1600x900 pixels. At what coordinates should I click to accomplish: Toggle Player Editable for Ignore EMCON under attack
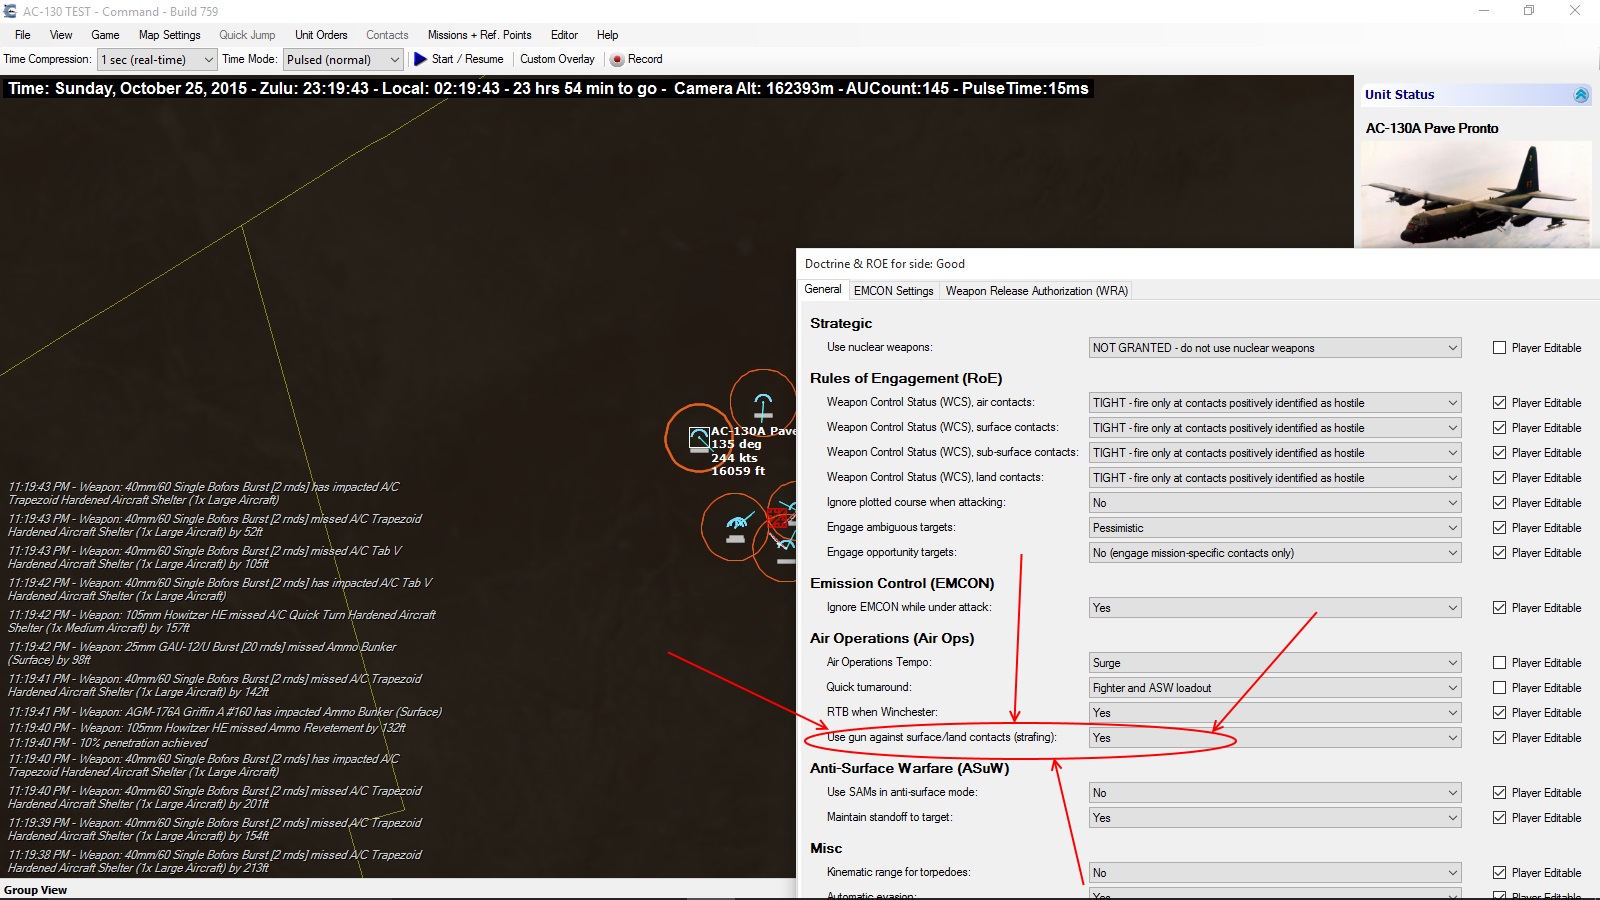pos(1499,608)
